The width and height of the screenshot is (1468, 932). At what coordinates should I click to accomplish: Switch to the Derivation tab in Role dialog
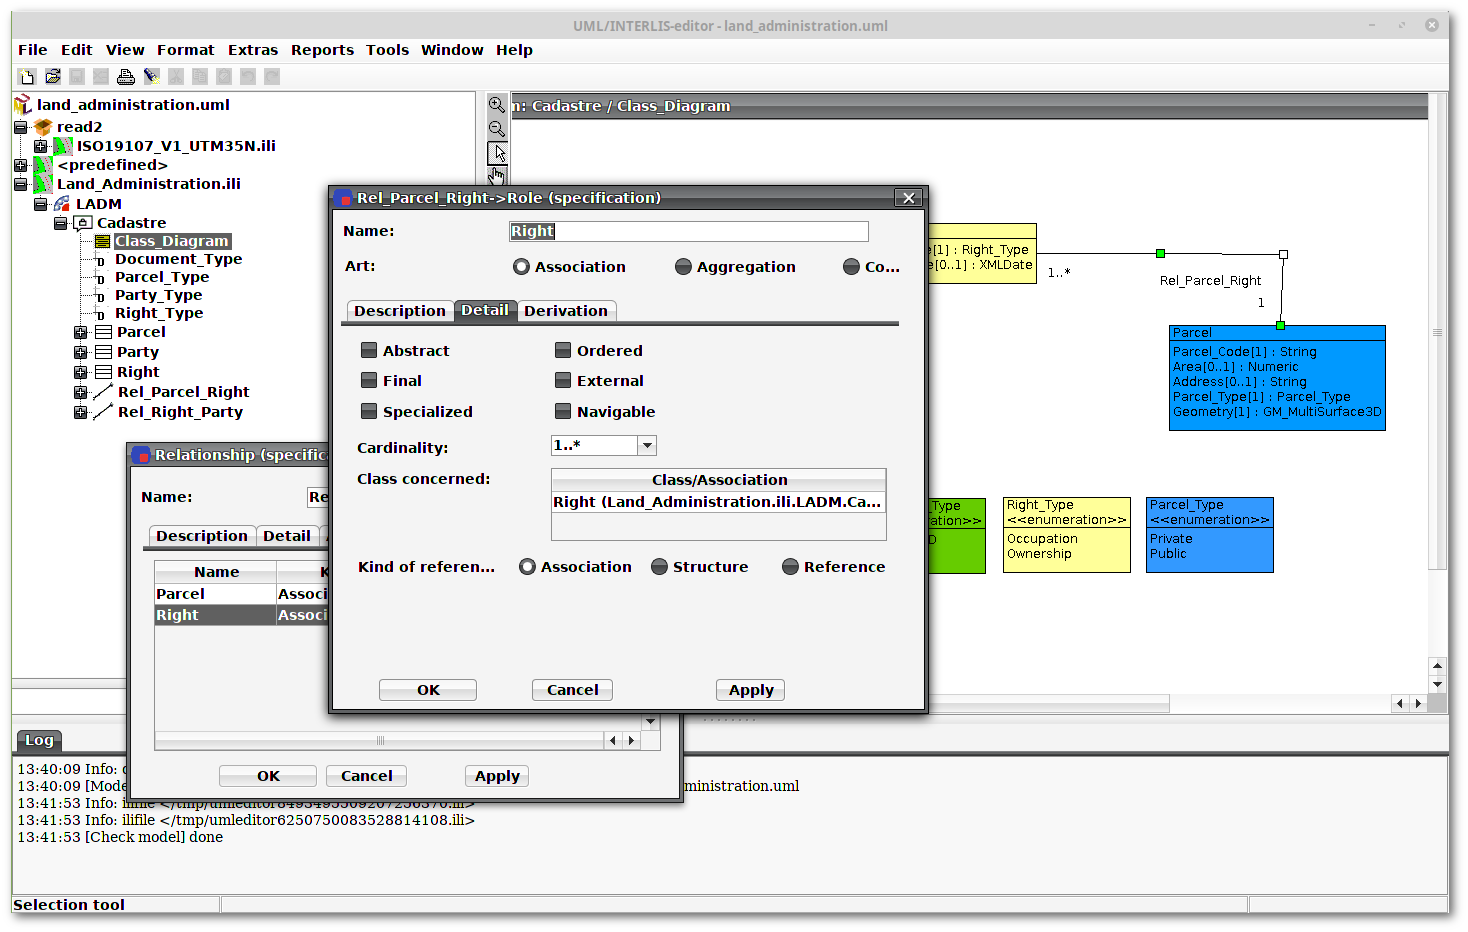pyautogui.click(x=566, y=311)
